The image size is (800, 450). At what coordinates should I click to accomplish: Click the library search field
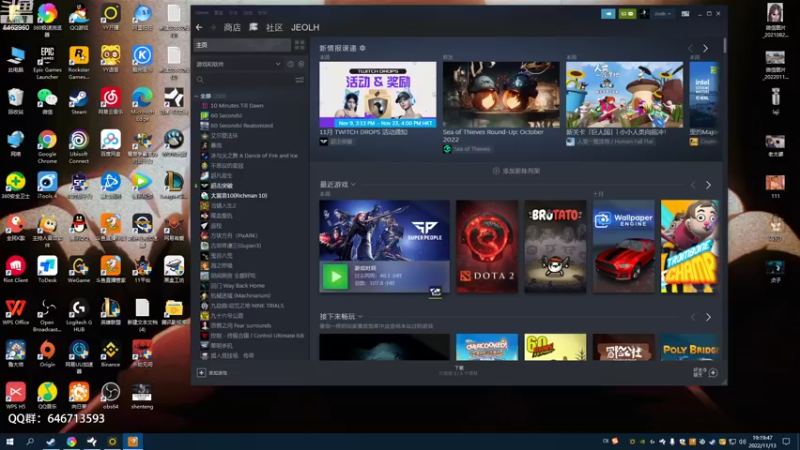click(x=243, y=80)
